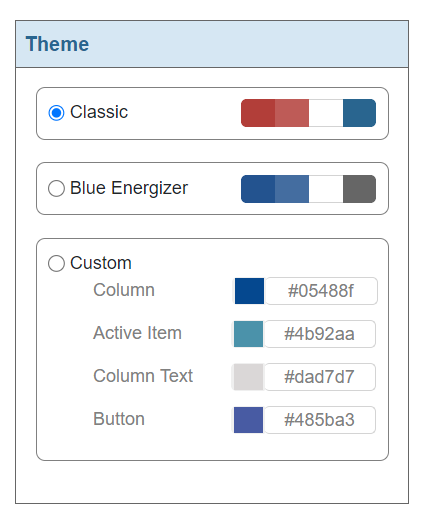429x524 pixels.
Task: Click the dark red Classic swatch
Action: [x=258, y=113]
